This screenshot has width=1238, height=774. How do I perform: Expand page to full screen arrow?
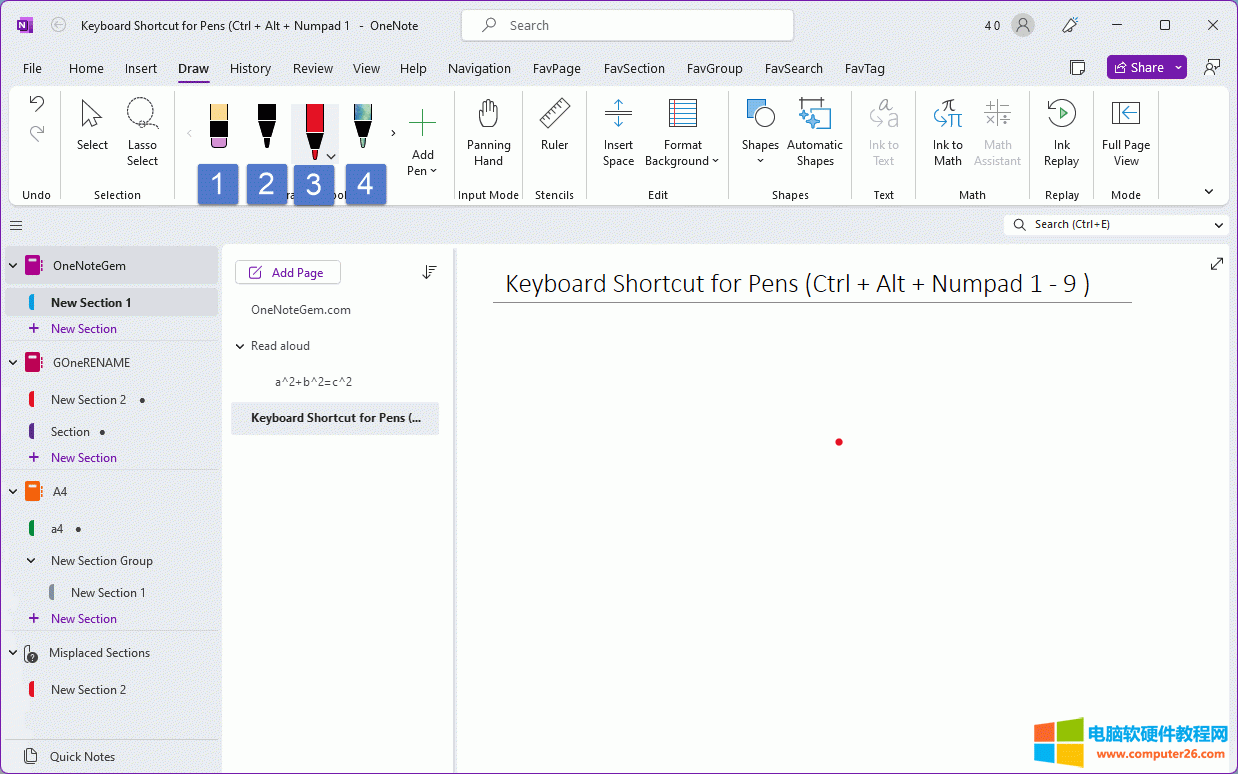coord(1216,264)
